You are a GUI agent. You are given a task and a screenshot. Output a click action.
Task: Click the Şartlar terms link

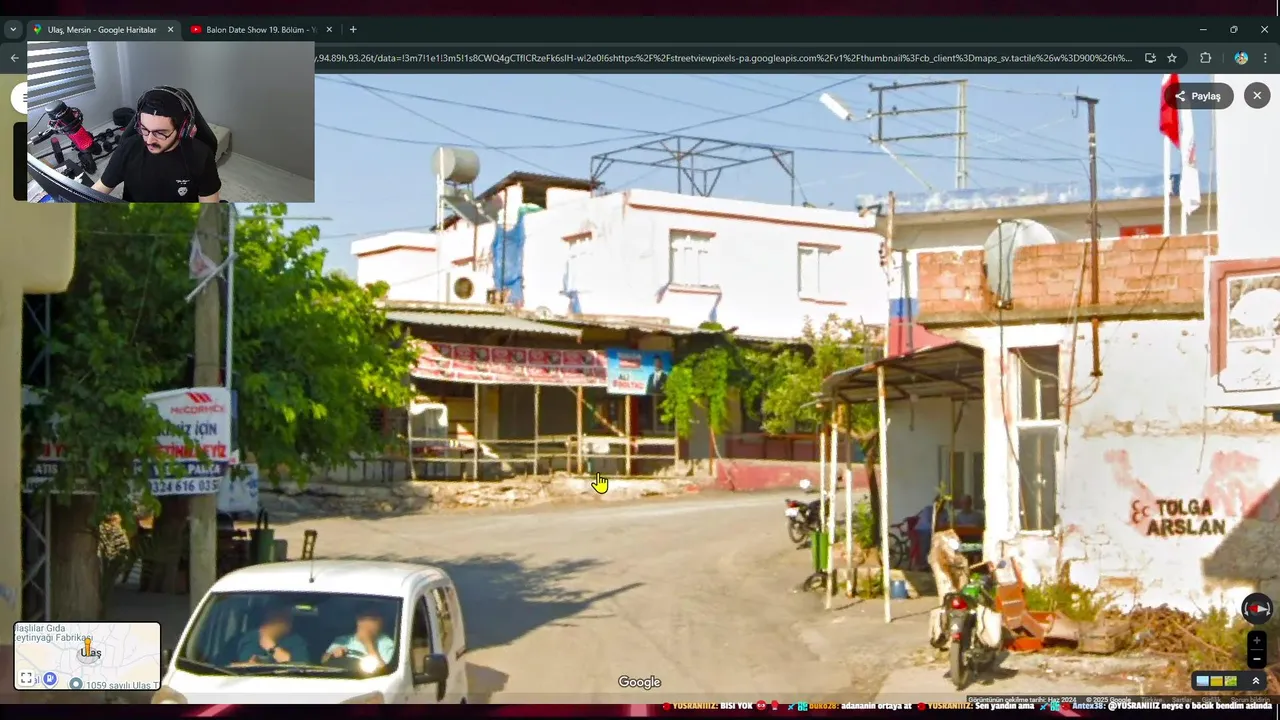[1182, 700]
